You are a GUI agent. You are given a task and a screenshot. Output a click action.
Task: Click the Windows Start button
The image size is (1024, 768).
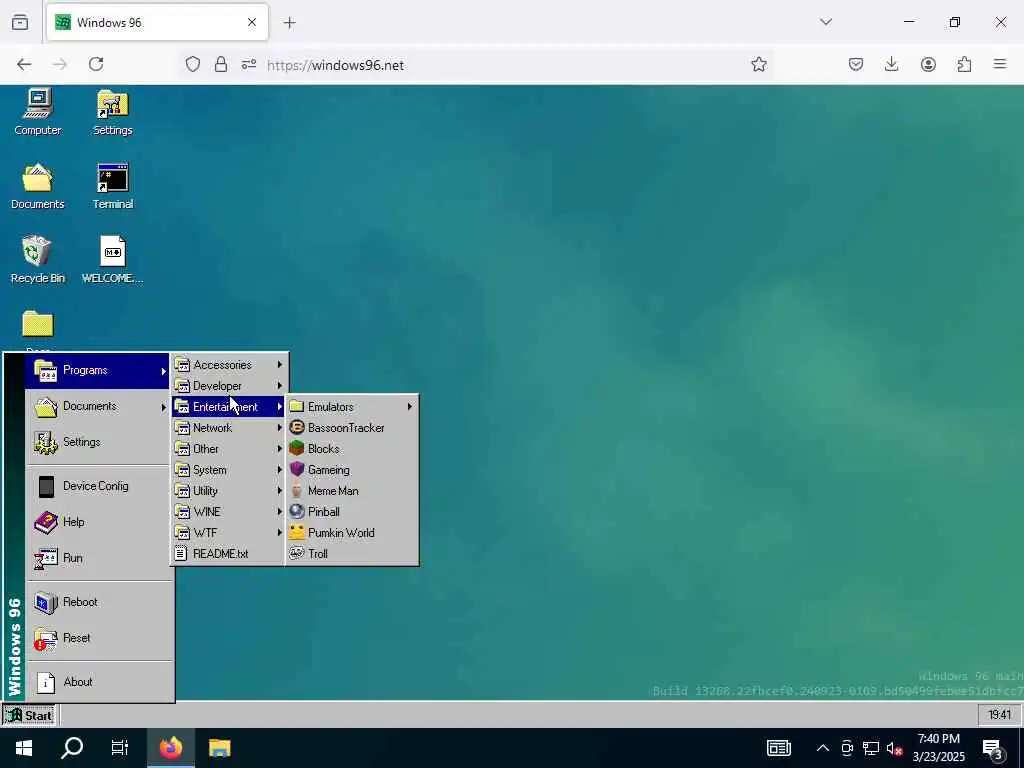pos(24,748)
